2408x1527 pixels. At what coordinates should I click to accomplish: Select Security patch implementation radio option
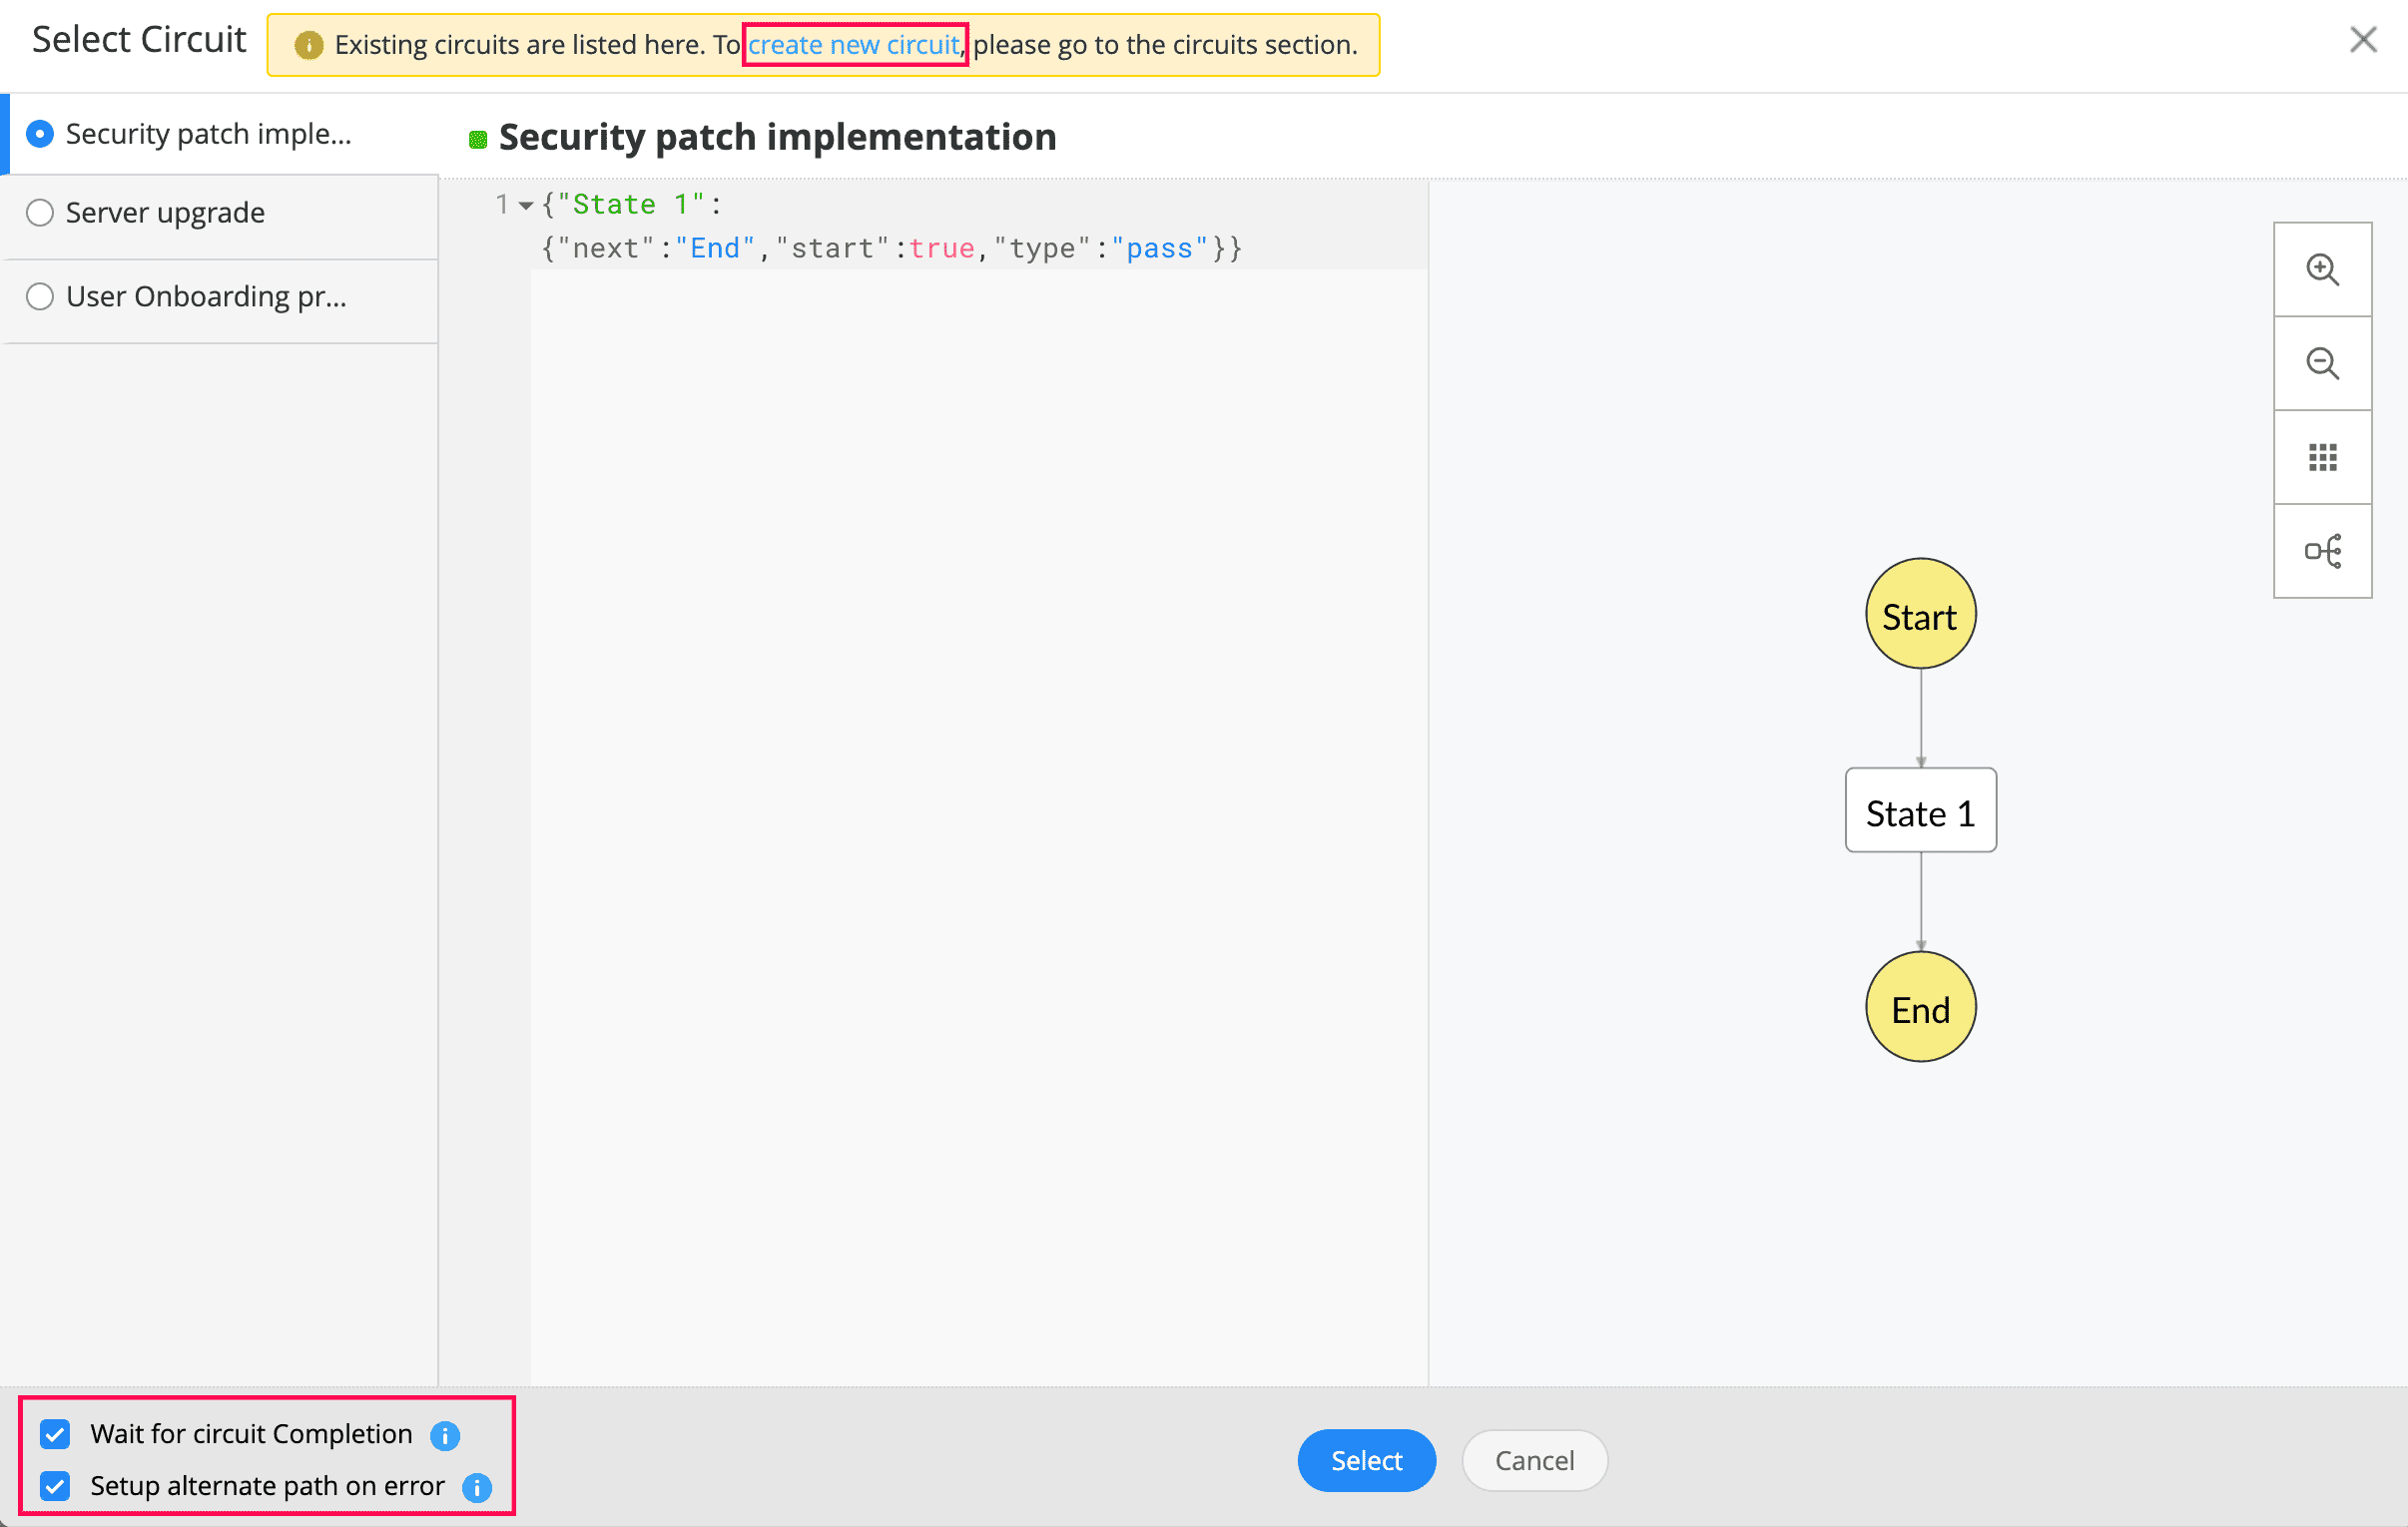(40, 134)
